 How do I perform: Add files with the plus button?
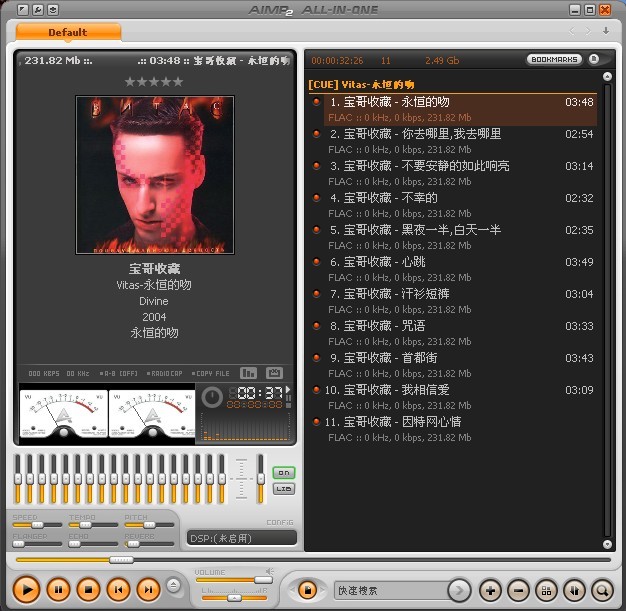tap(490, 590)
